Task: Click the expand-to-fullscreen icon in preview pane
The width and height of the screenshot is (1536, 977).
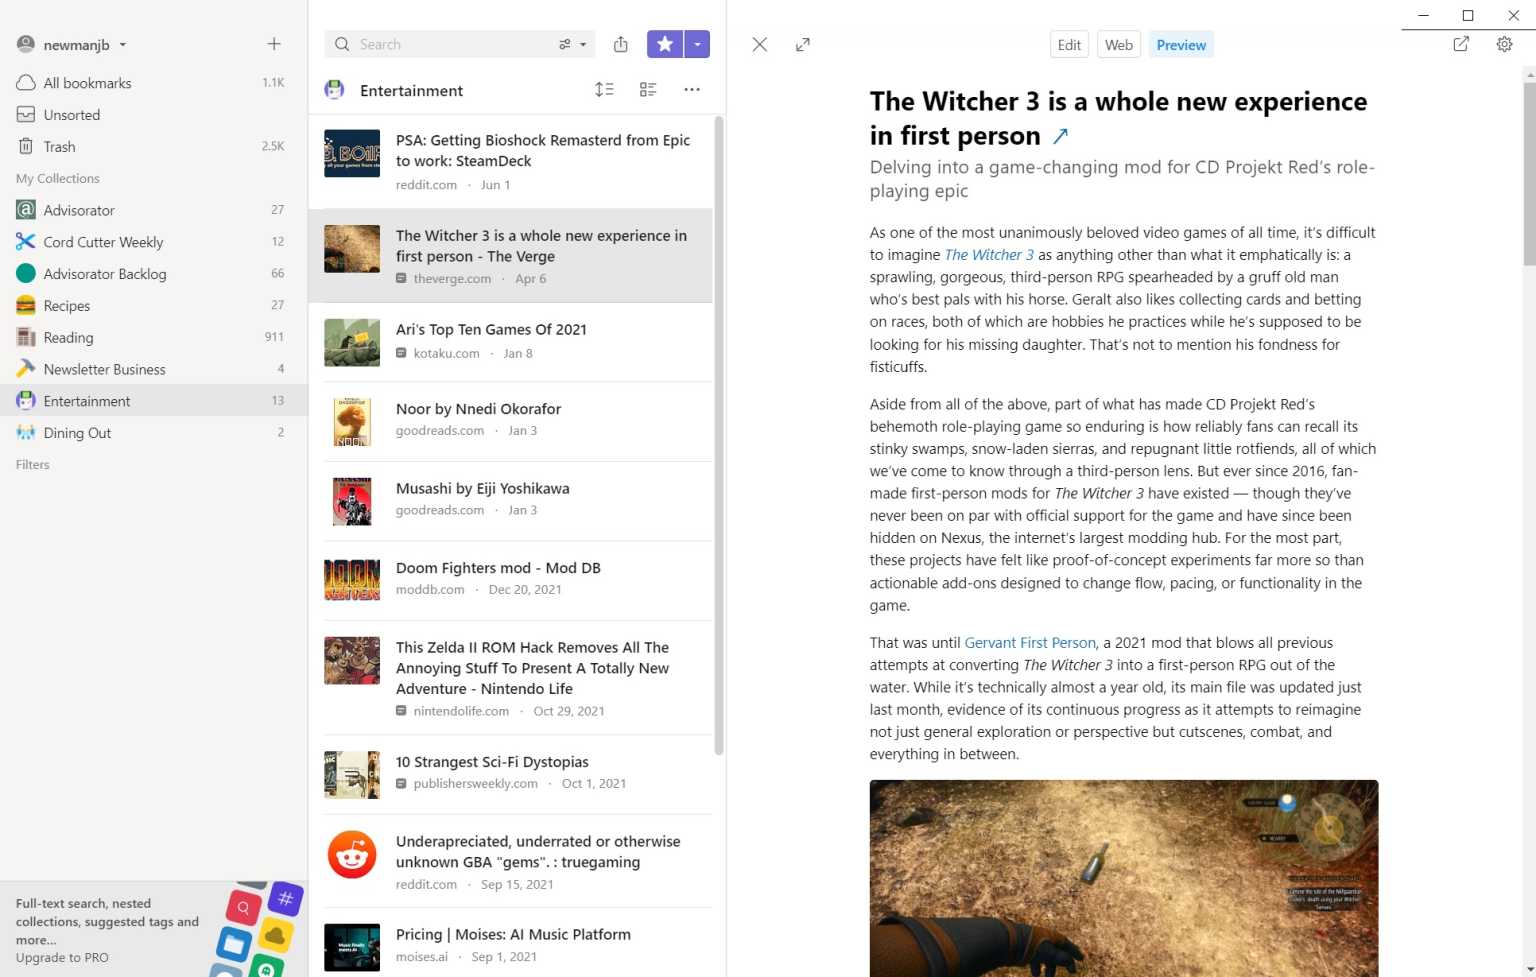Action: click(802, 44)
